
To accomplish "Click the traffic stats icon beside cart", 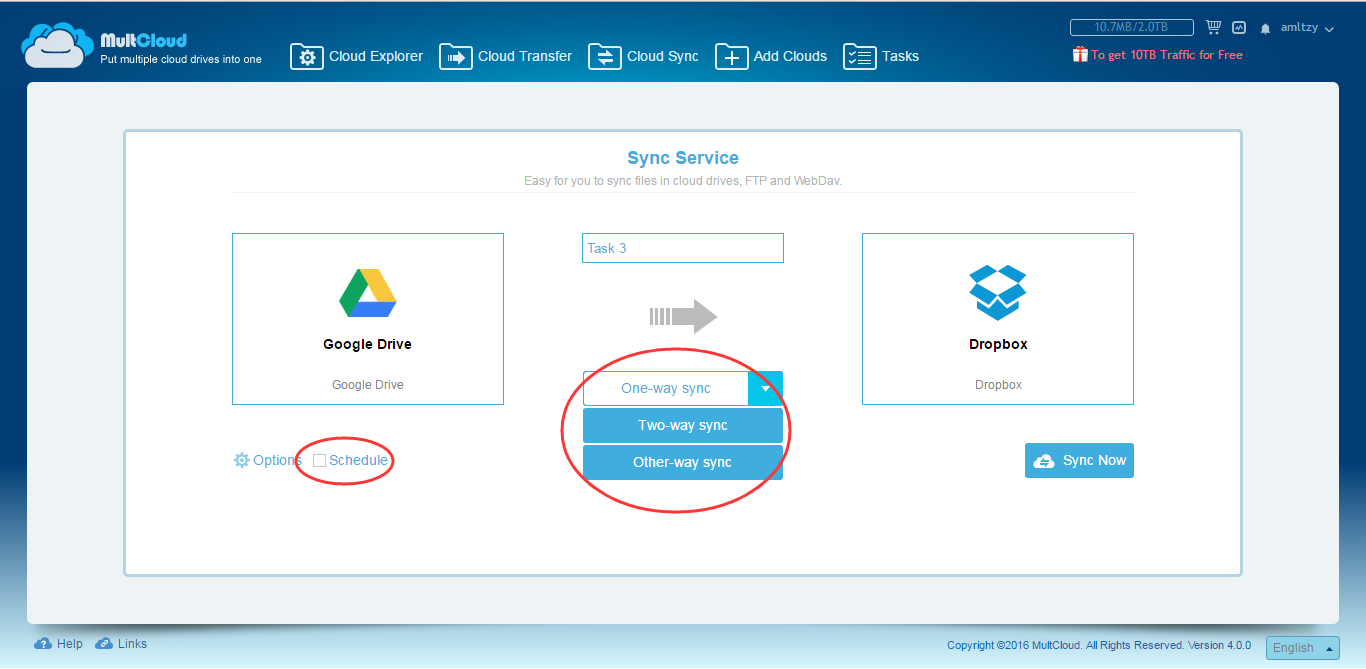I will (x=1239, y=28).
